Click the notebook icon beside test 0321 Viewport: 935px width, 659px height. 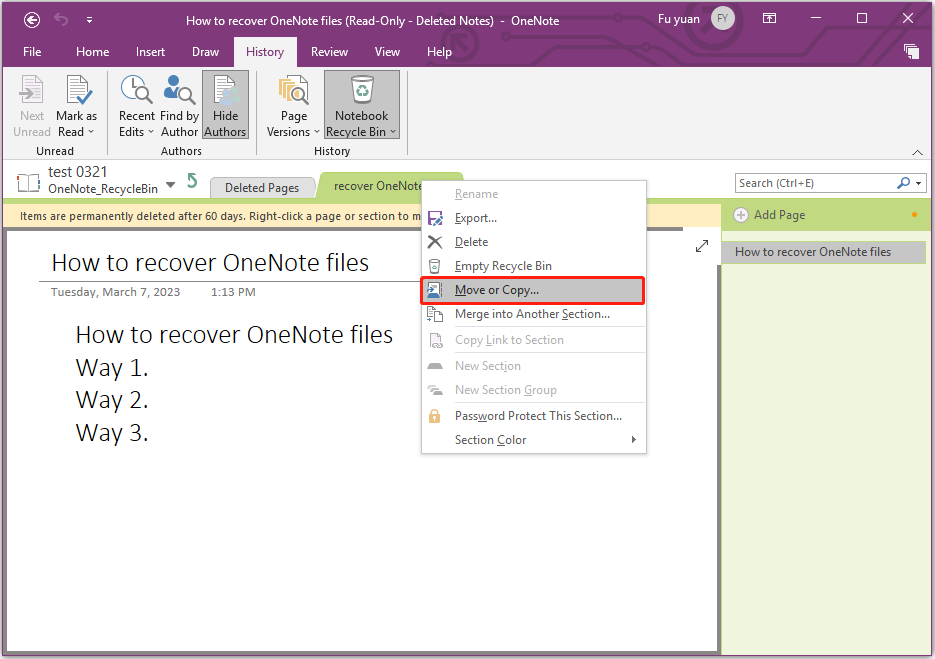[28, 182]
